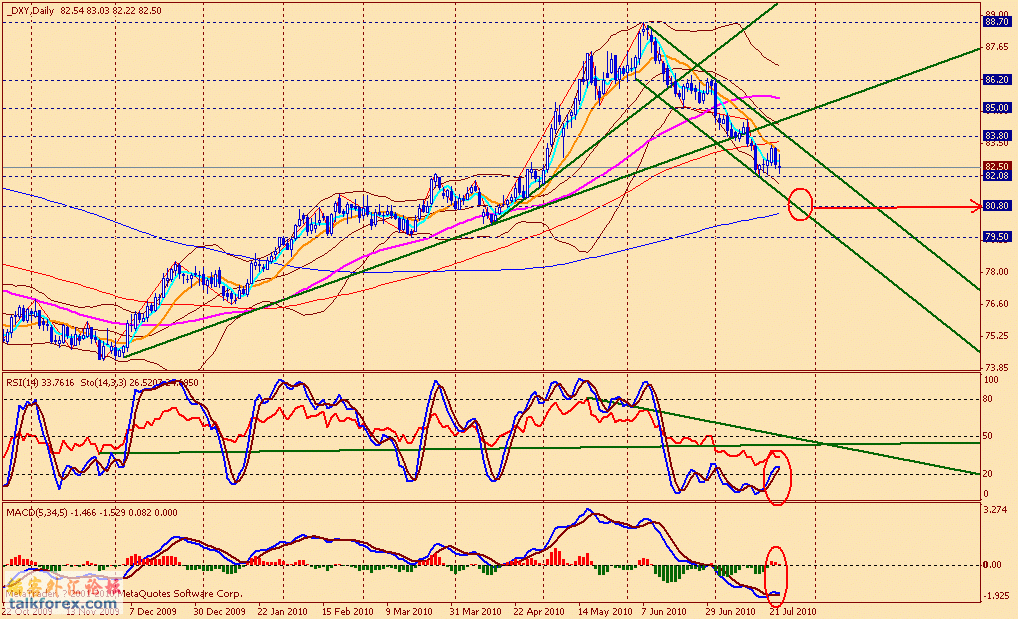Select the 7 Dec 2009 date label
Viewport: 1018px width, 619px height.
tap(153, 612)
